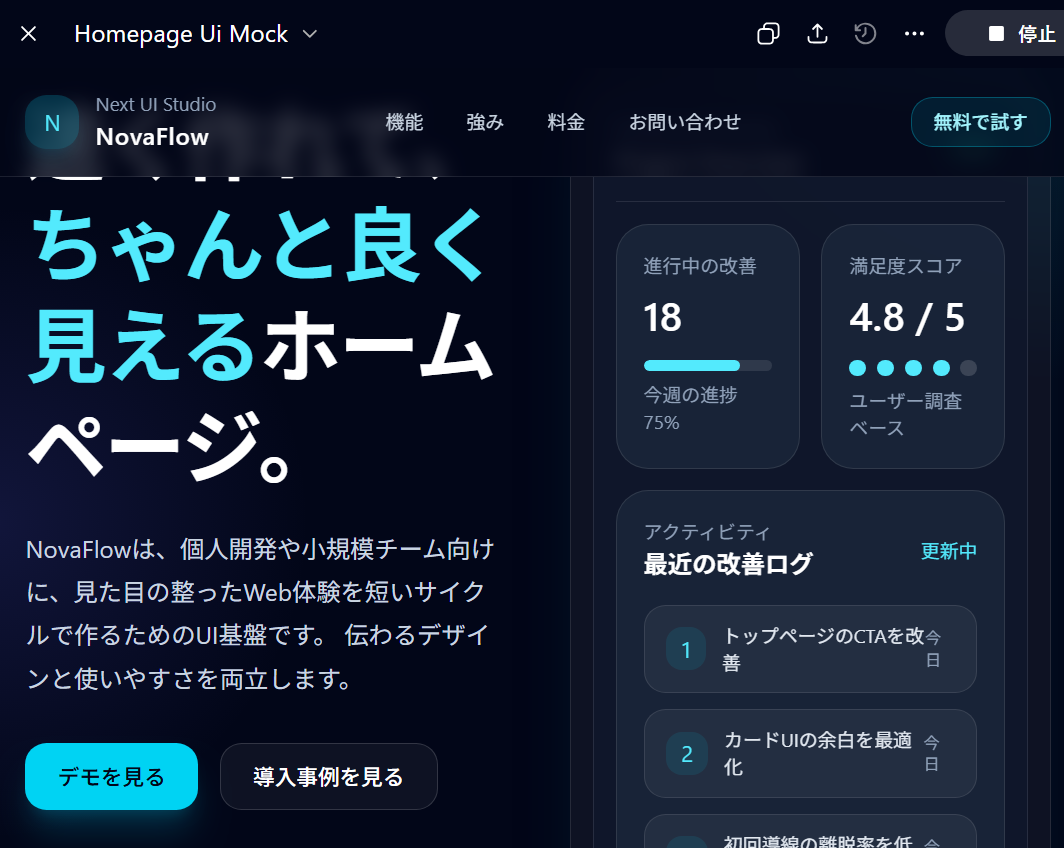Open the share/export icon in the top bar
Image resolution: width=1064 pixels, height=848 pixels.
(x=817, y=33)
